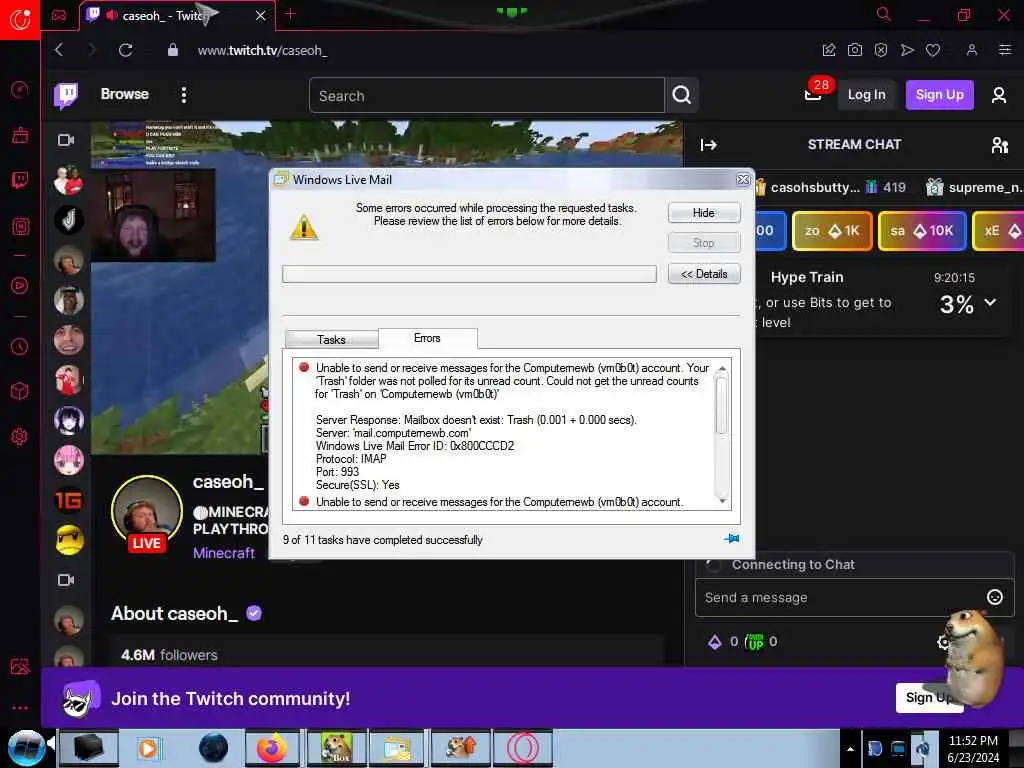
Task: Click the Windows Live Mail progress bar
Action: pos(469,274)
